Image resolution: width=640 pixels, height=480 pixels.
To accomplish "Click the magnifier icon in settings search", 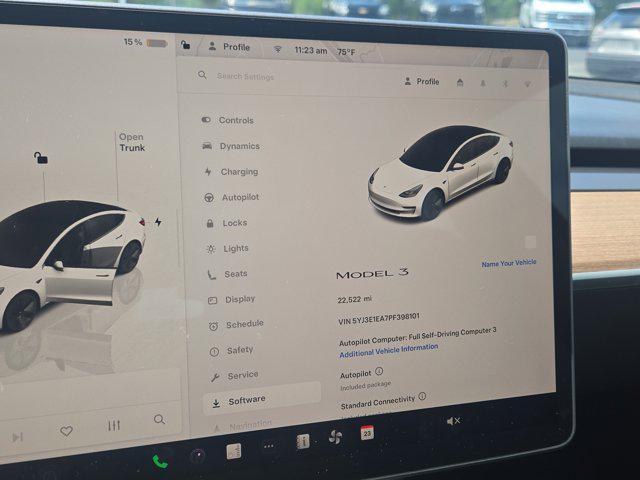I will point(202,75).
